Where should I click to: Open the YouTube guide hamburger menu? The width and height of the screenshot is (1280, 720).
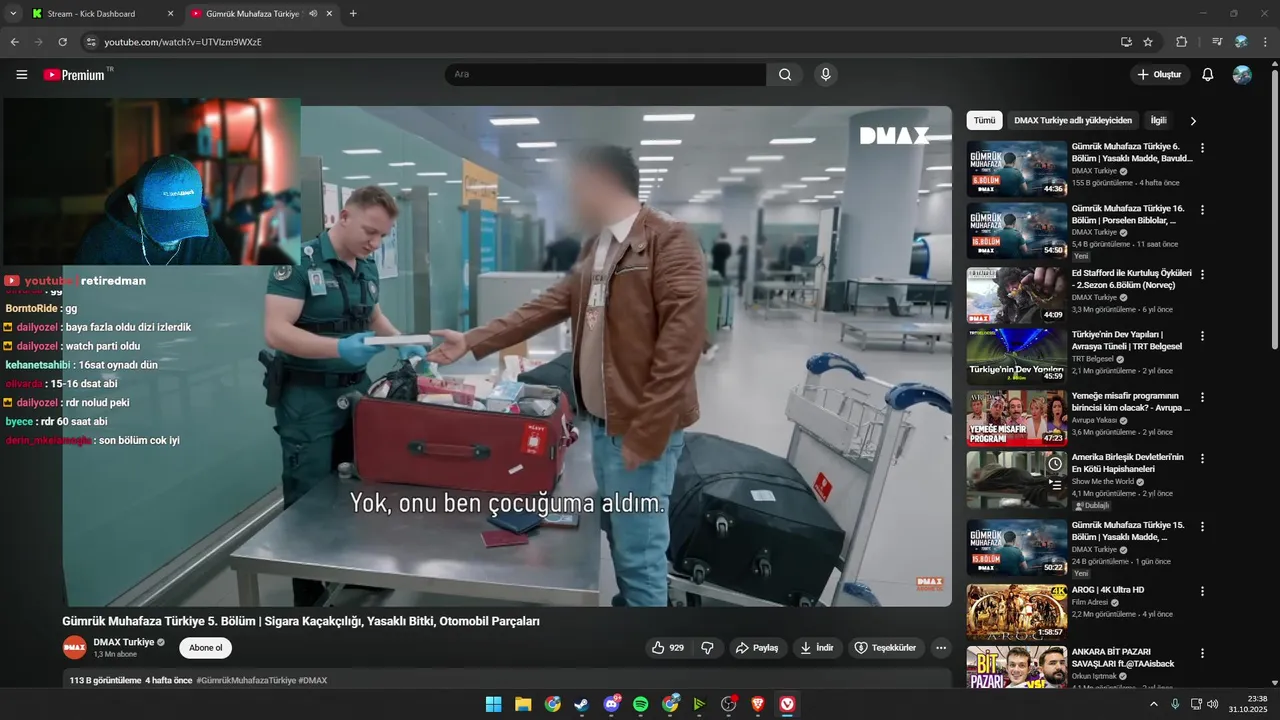click(22, 75)
